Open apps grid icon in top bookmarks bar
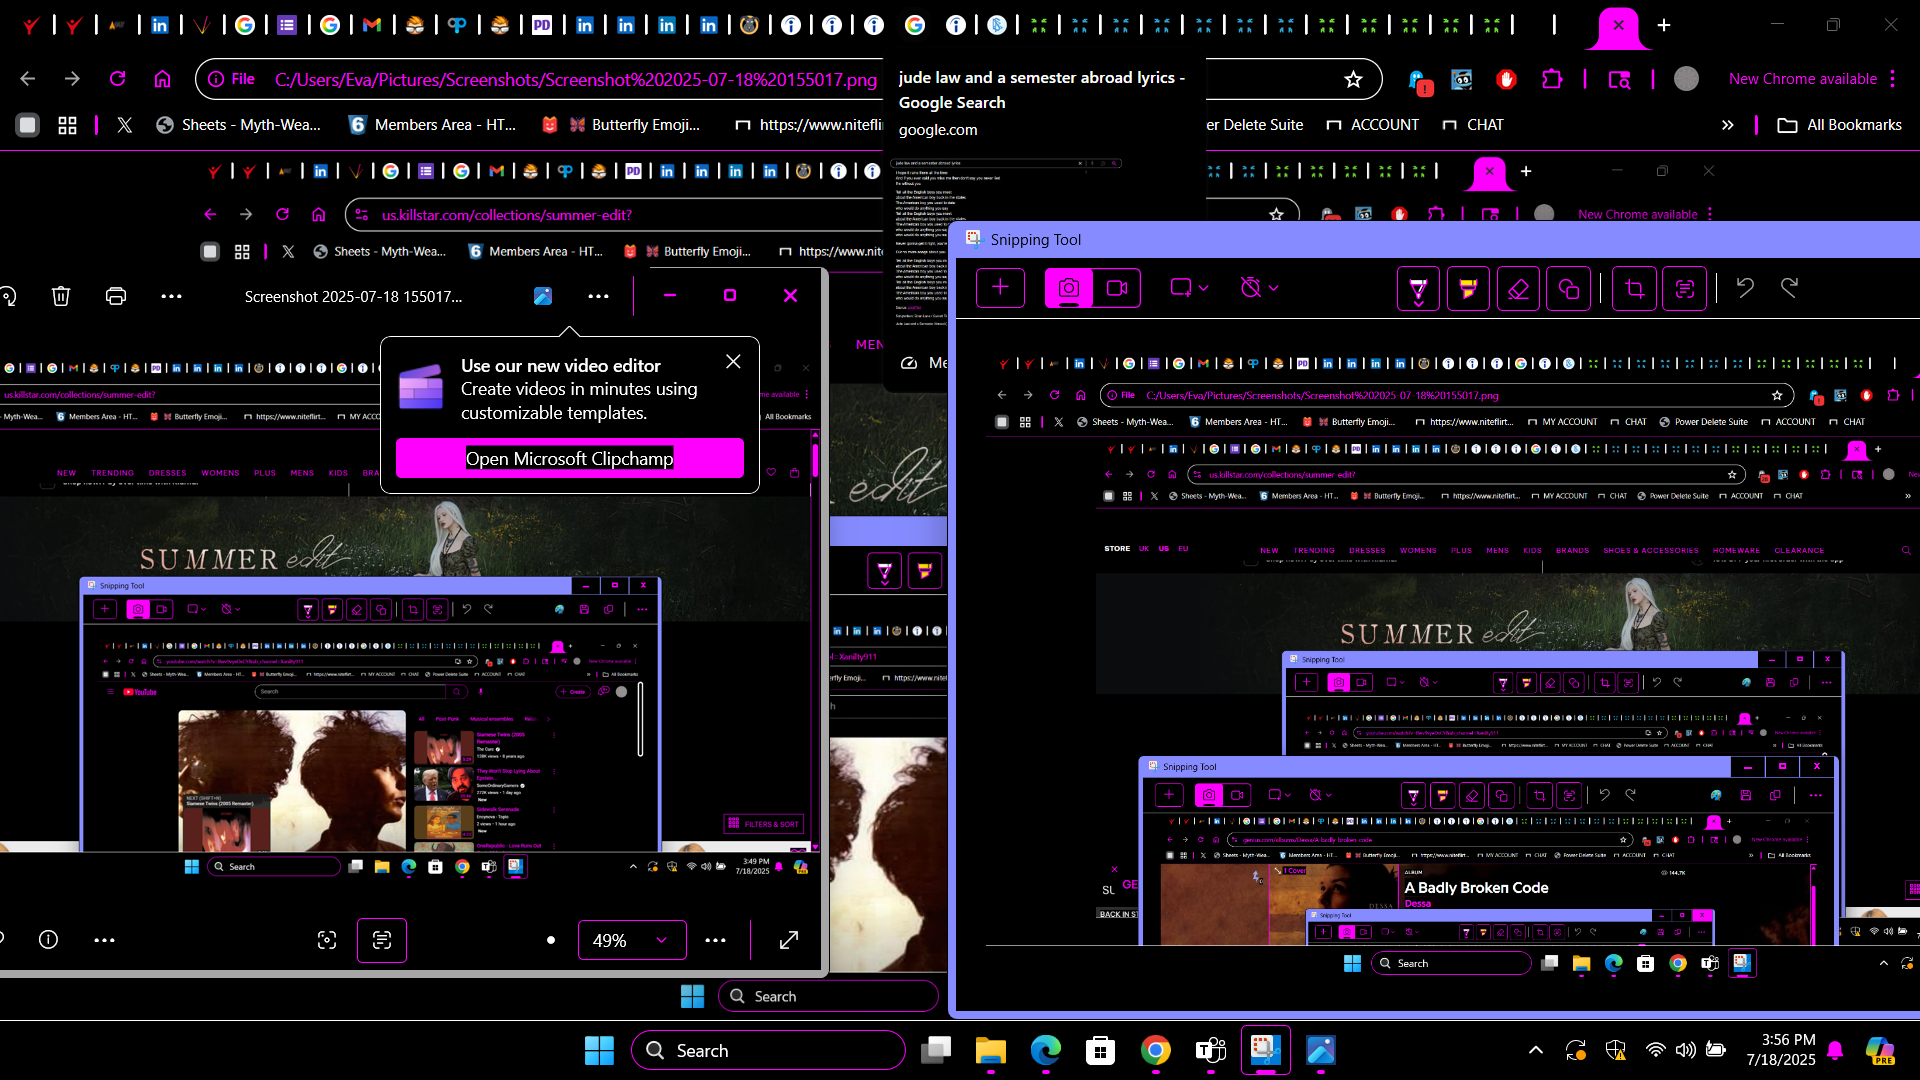Screen dimensions: 1920x1080 click(x=67, y=125)
